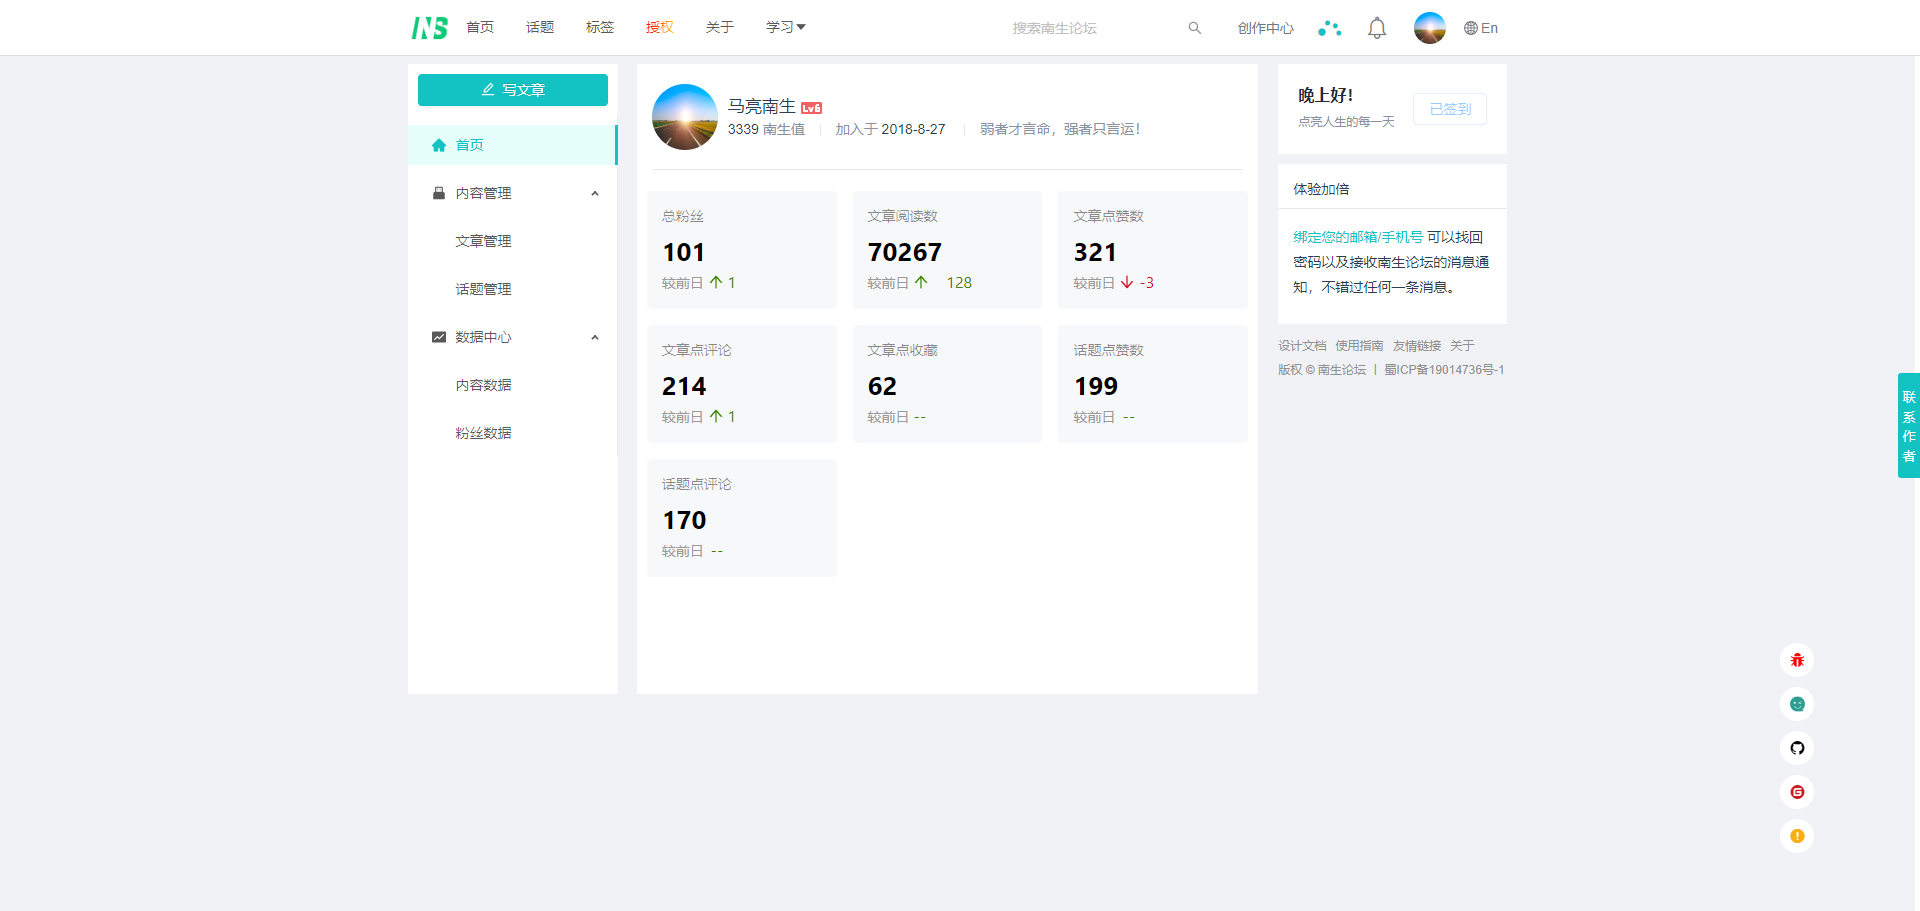Viewport: 1920px width, 911px height.
Task: Open the 学习 dropdown menu
Action: pos(785,27)
